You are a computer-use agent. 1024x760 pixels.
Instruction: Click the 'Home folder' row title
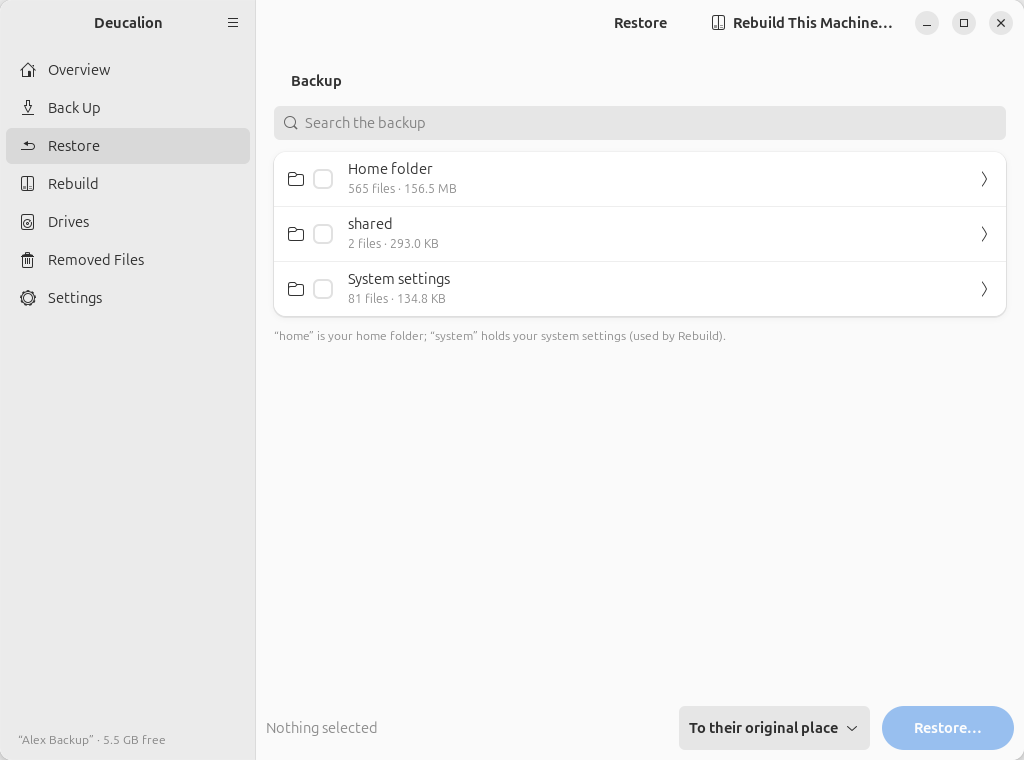pos(390,169)
